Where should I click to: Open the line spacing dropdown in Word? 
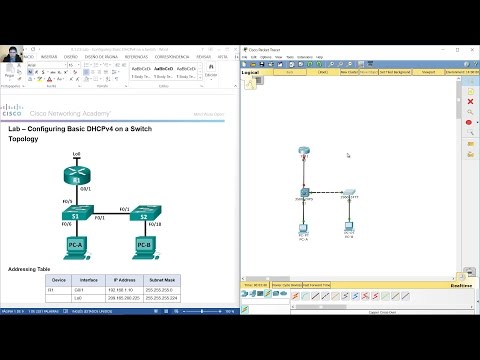pos(115,72)
